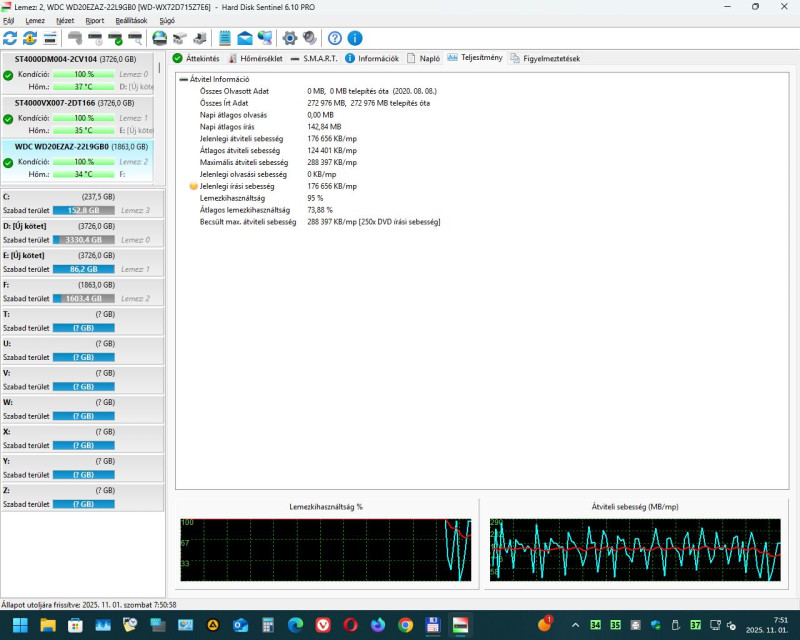This screenshot has height=640, width=800.
Task: Open the help question mark icon
Action: [x=335, y=38]
